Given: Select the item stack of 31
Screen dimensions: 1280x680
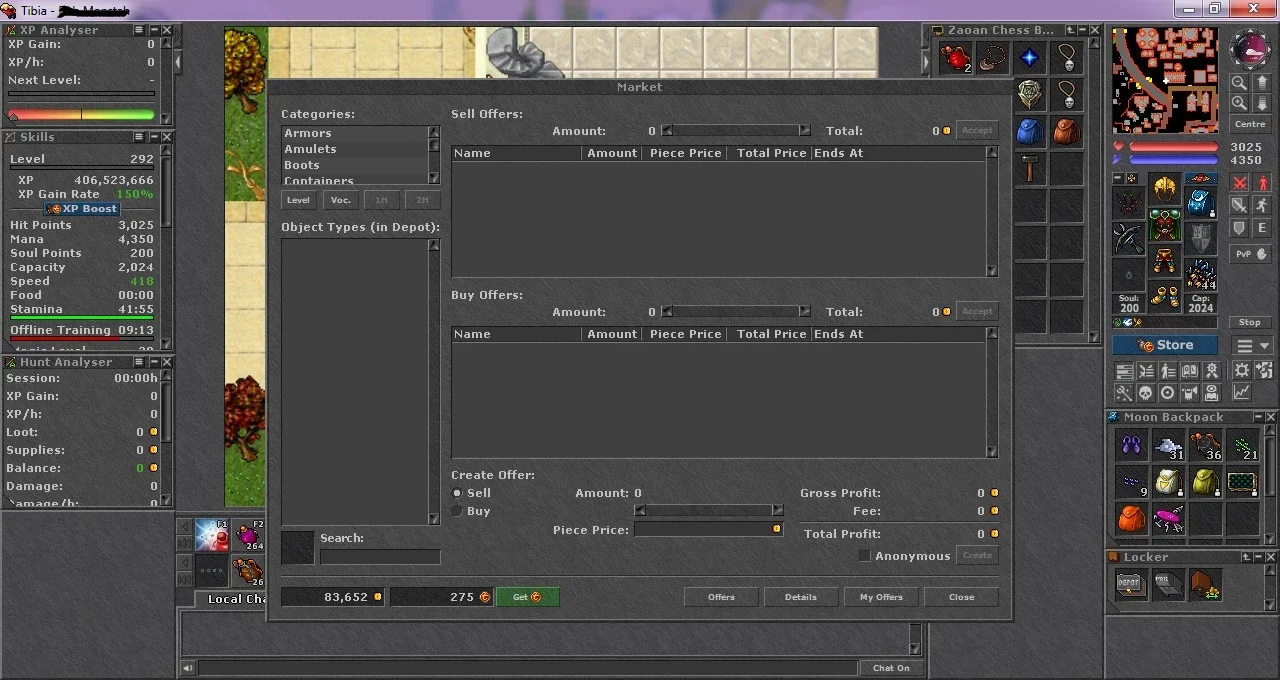Looking at the screenshot, I should pos(1168,444).
